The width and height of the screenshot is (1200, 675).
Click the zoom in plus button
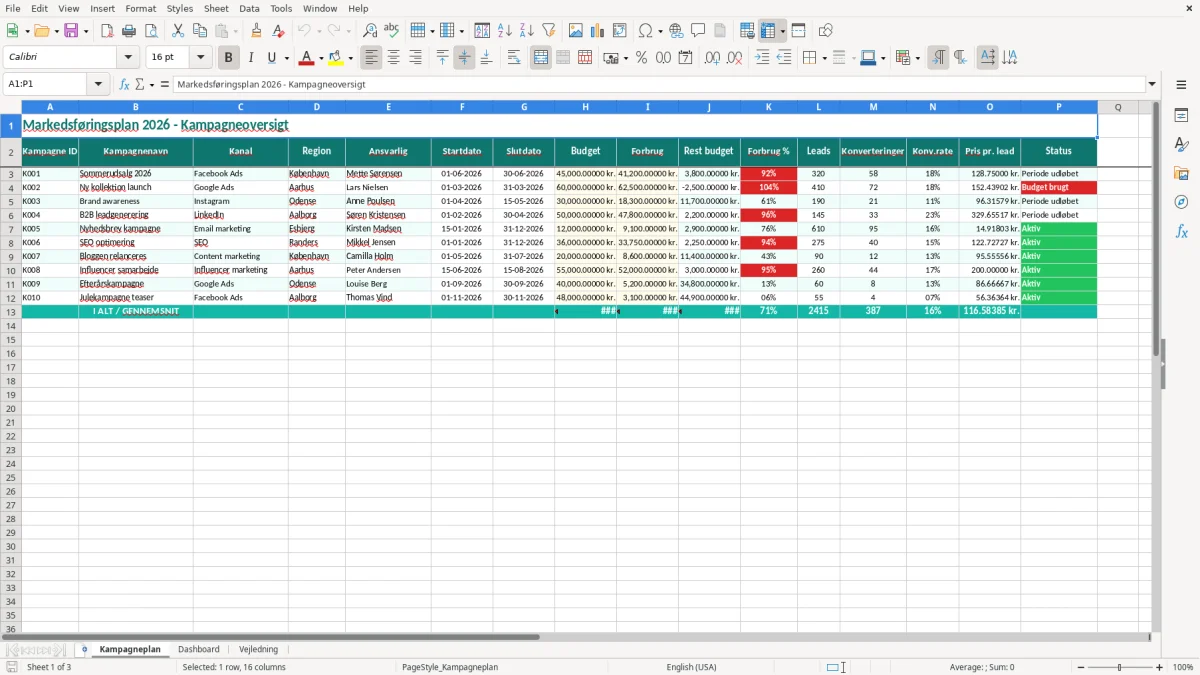pos(1160,667)
